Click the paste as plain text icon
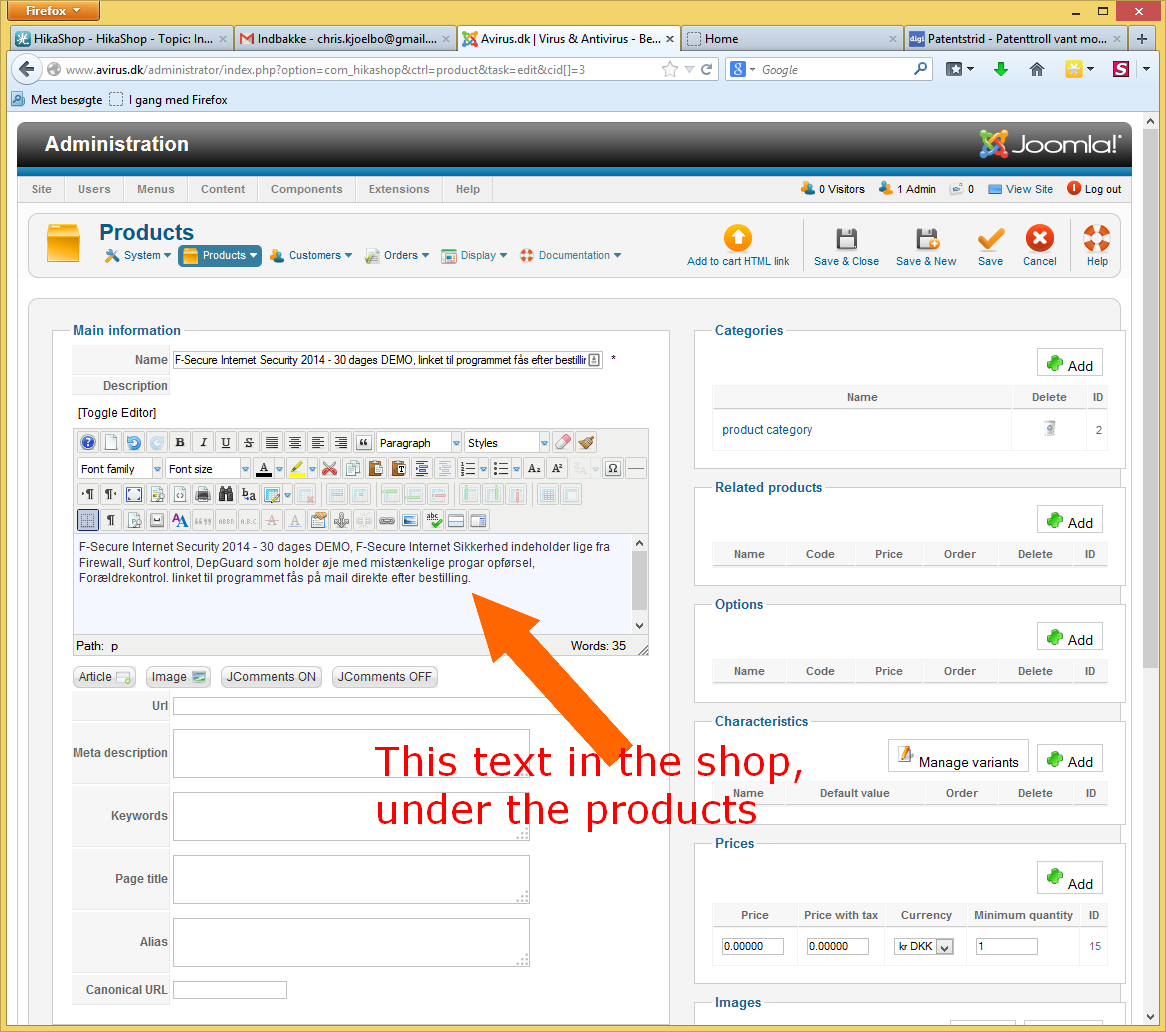 pos(399,469)
